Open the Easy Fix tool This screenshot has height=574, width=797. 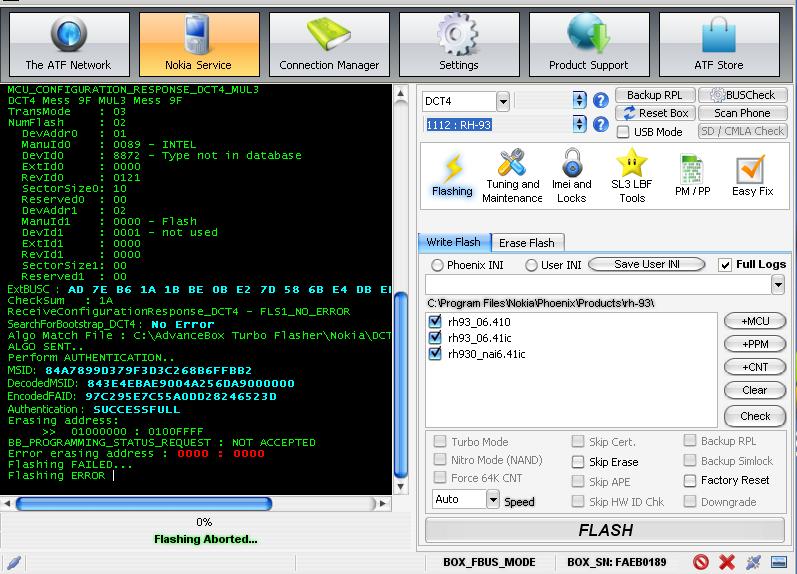[752, 175]
